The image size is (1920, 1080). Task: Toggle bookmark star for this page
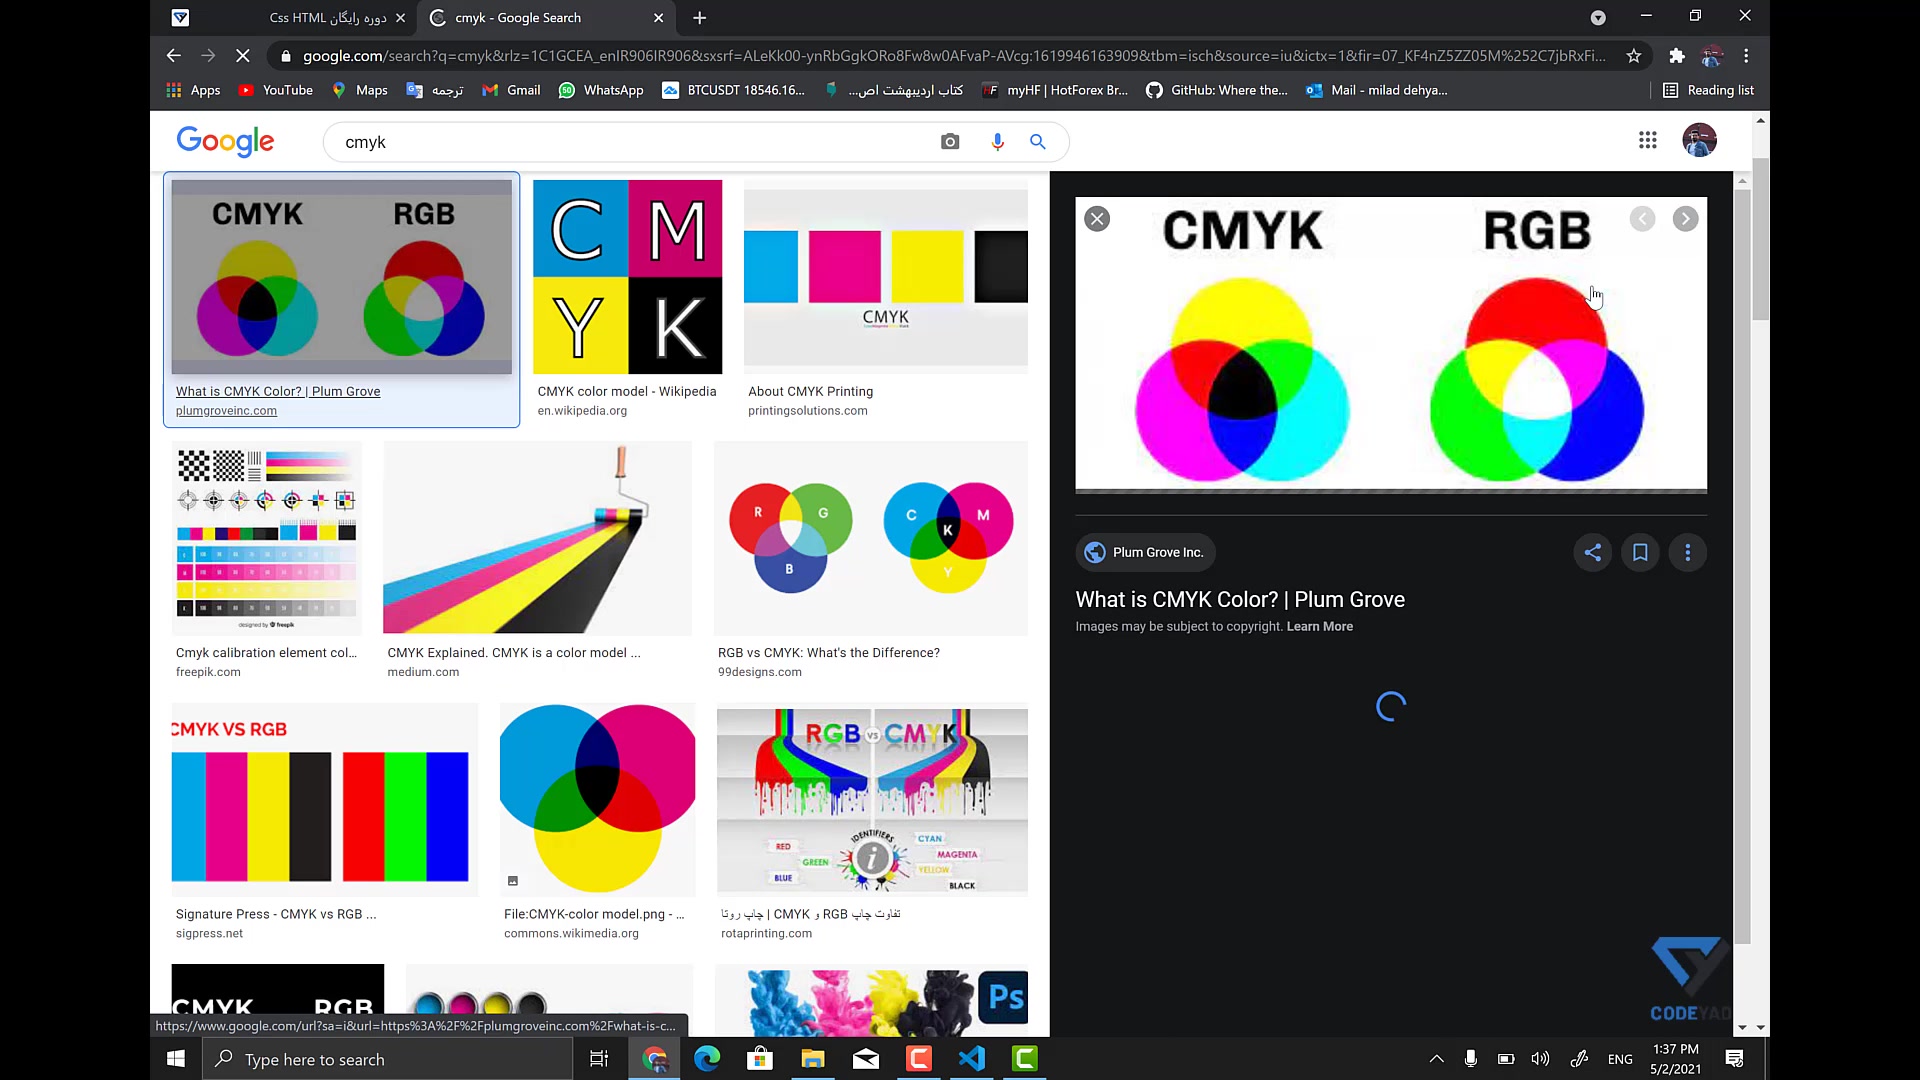tap(1634, 56)
